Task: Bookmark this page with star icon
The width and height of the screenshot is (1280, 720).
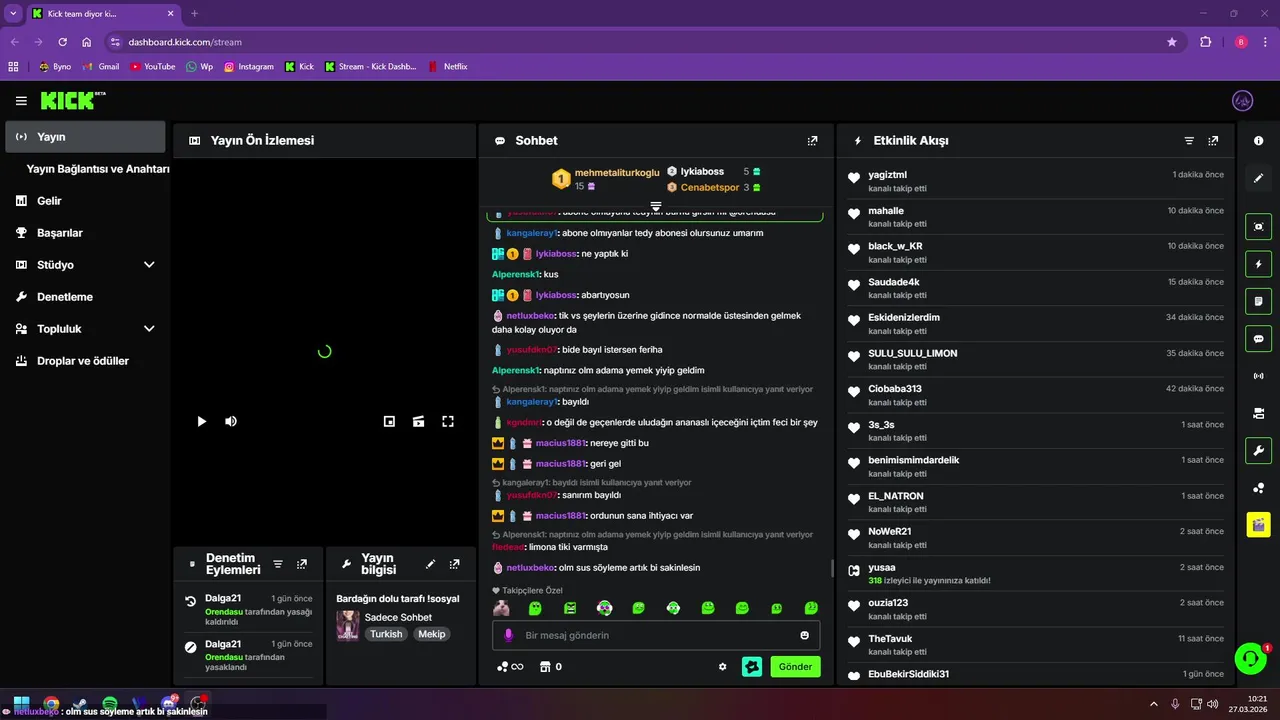Action: pos(1172,42)
